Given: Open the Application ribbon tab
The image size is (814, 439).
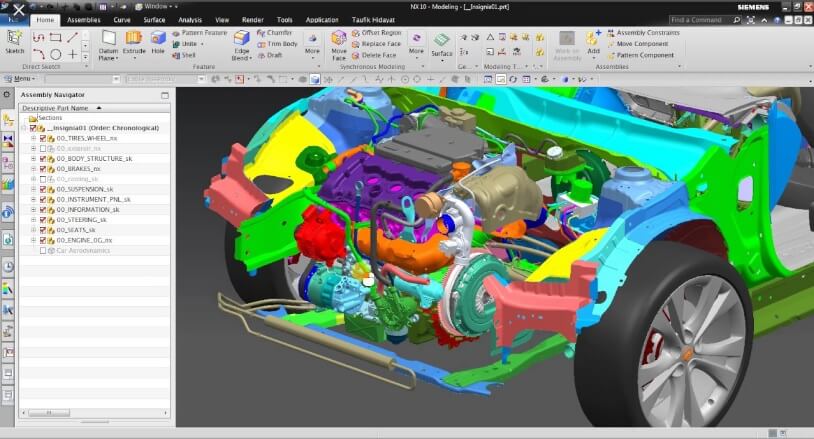Looking at the screenshot, I should point(322,20).
